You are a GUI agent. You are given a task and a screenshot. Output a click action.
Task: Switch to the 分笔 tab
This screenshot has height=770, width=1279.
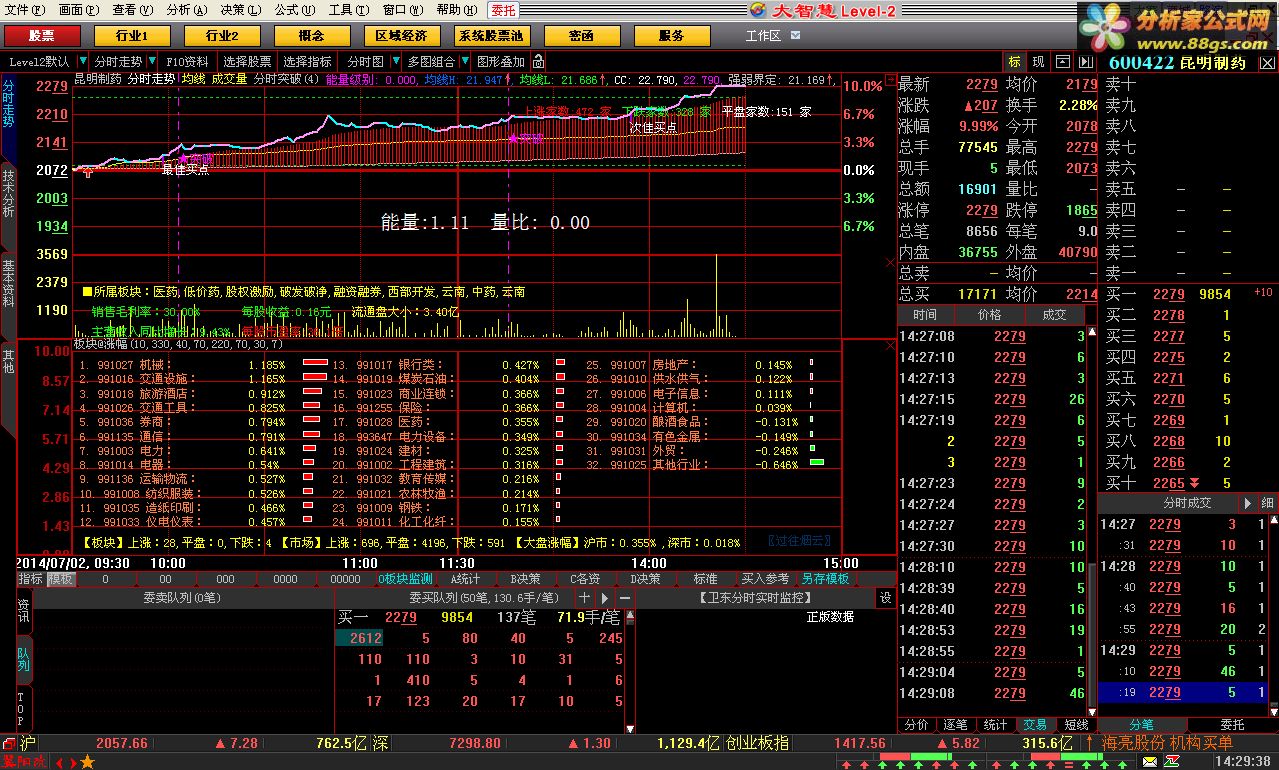click(x=1142, y=725)
